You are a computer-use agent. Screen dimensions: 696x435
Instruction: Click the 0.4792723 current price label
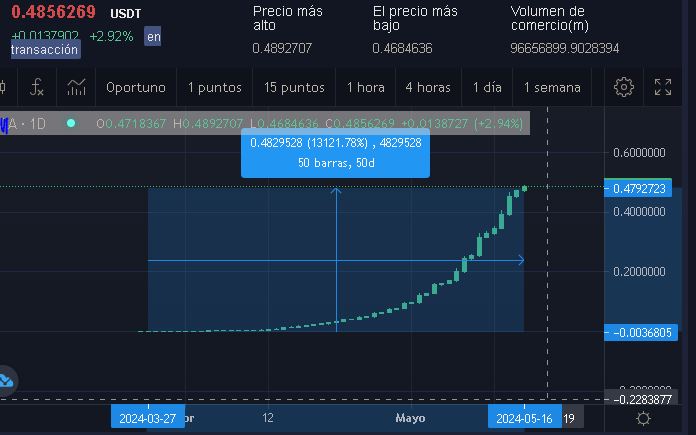click(x=638, y=189)
